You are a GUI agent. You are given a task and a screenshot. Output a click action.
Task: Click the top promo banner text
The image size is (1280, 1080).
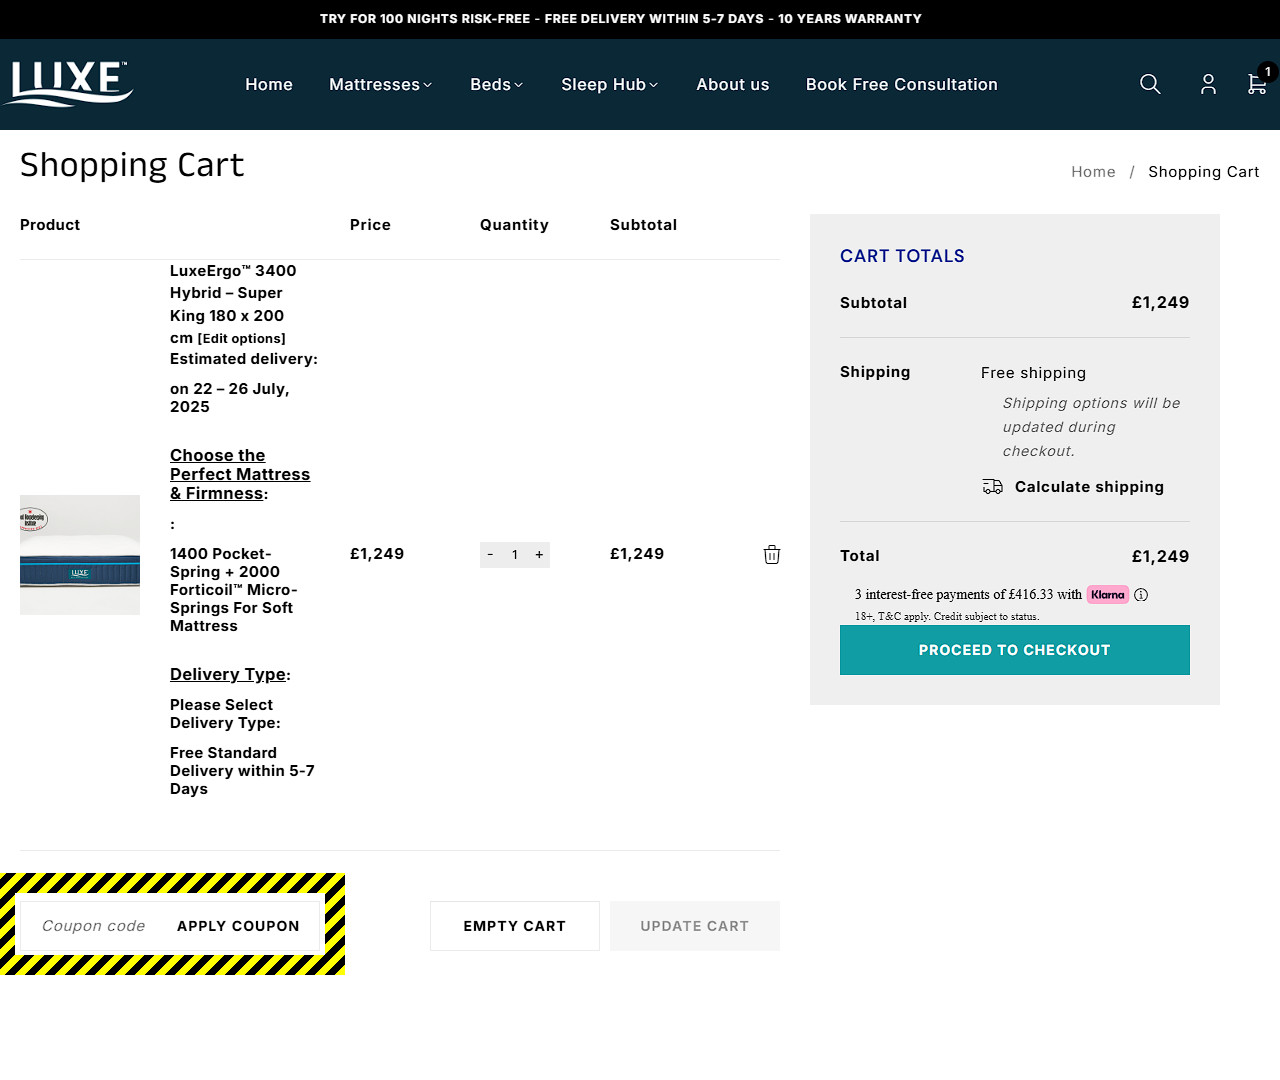[621, 19]
